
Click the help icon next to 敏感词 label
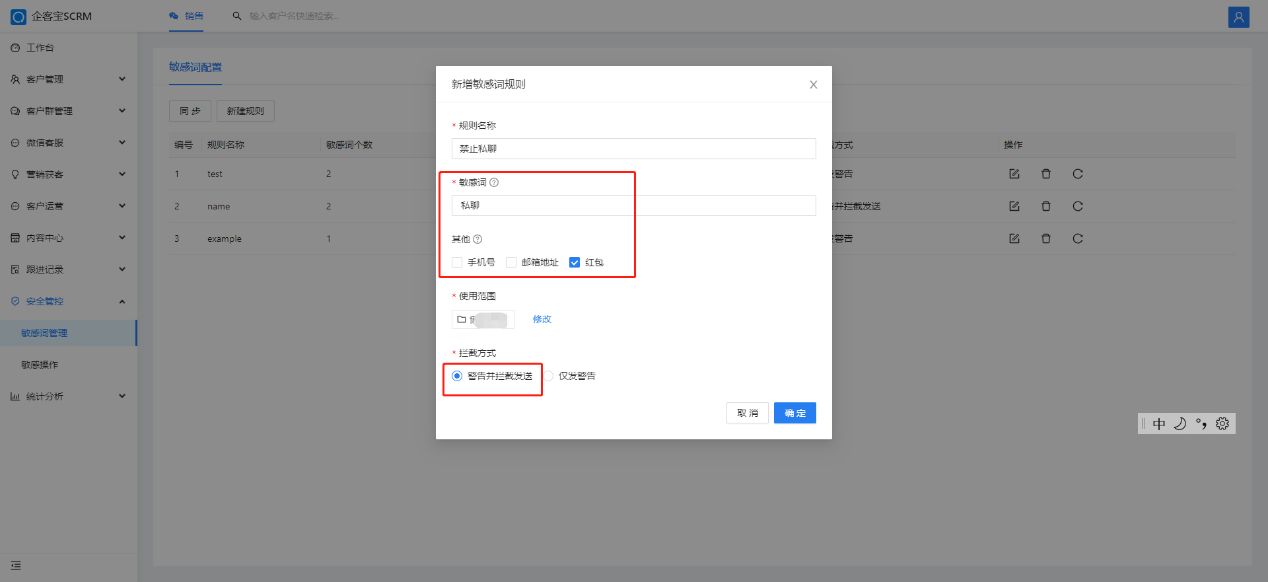[x=494, y=182]
